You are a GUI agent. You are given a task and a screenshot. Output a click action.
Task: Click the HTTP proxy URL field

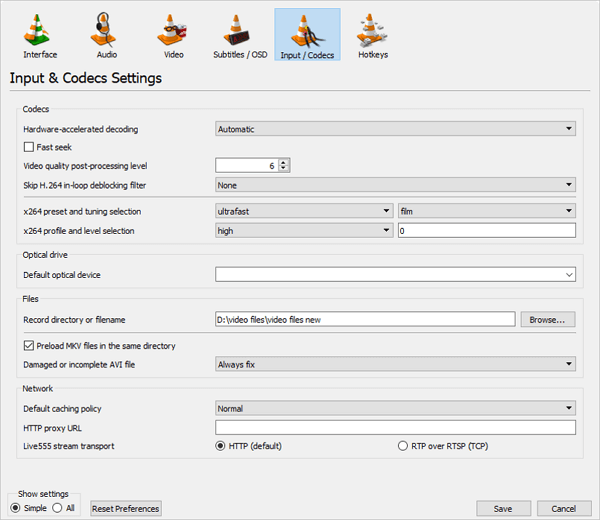(395, 427)
